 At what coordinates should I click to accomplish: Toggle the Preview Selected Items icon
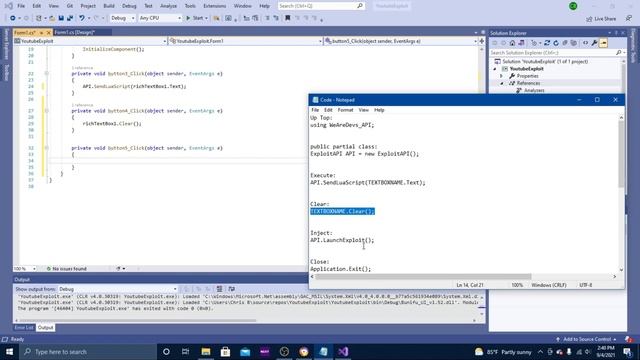point(603,43)
